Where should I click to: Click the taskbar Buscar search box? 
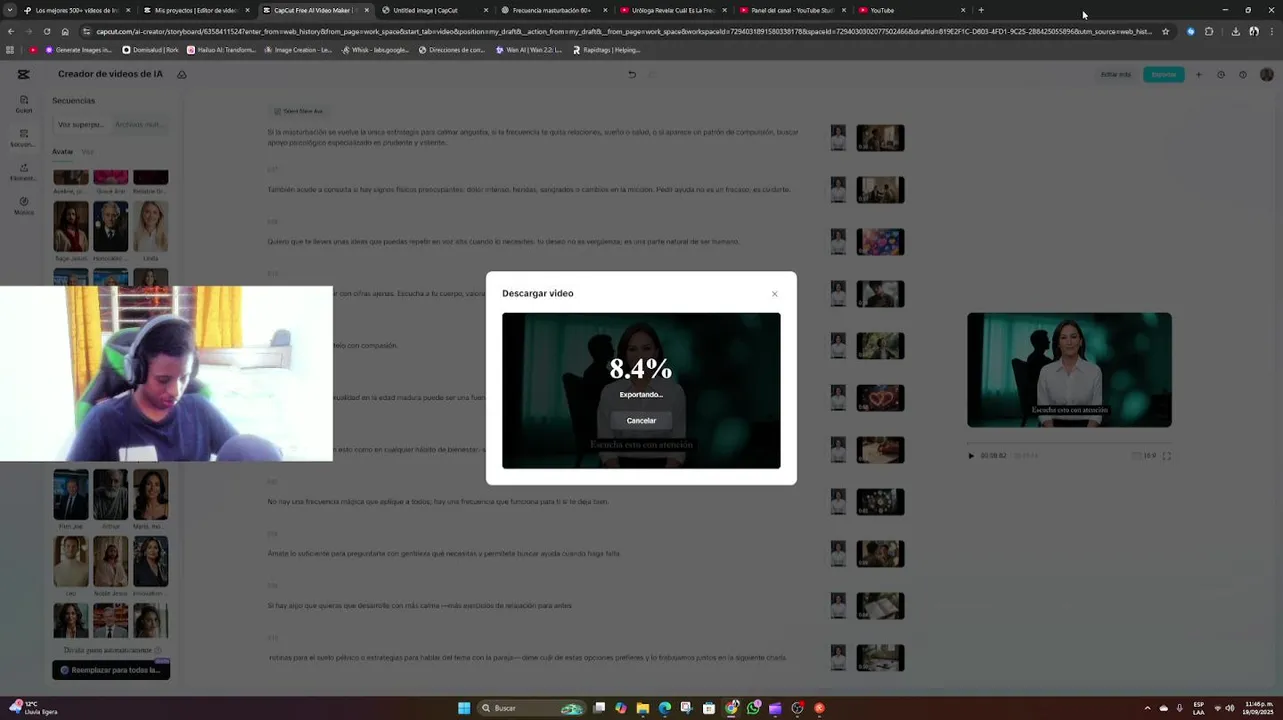533,708
